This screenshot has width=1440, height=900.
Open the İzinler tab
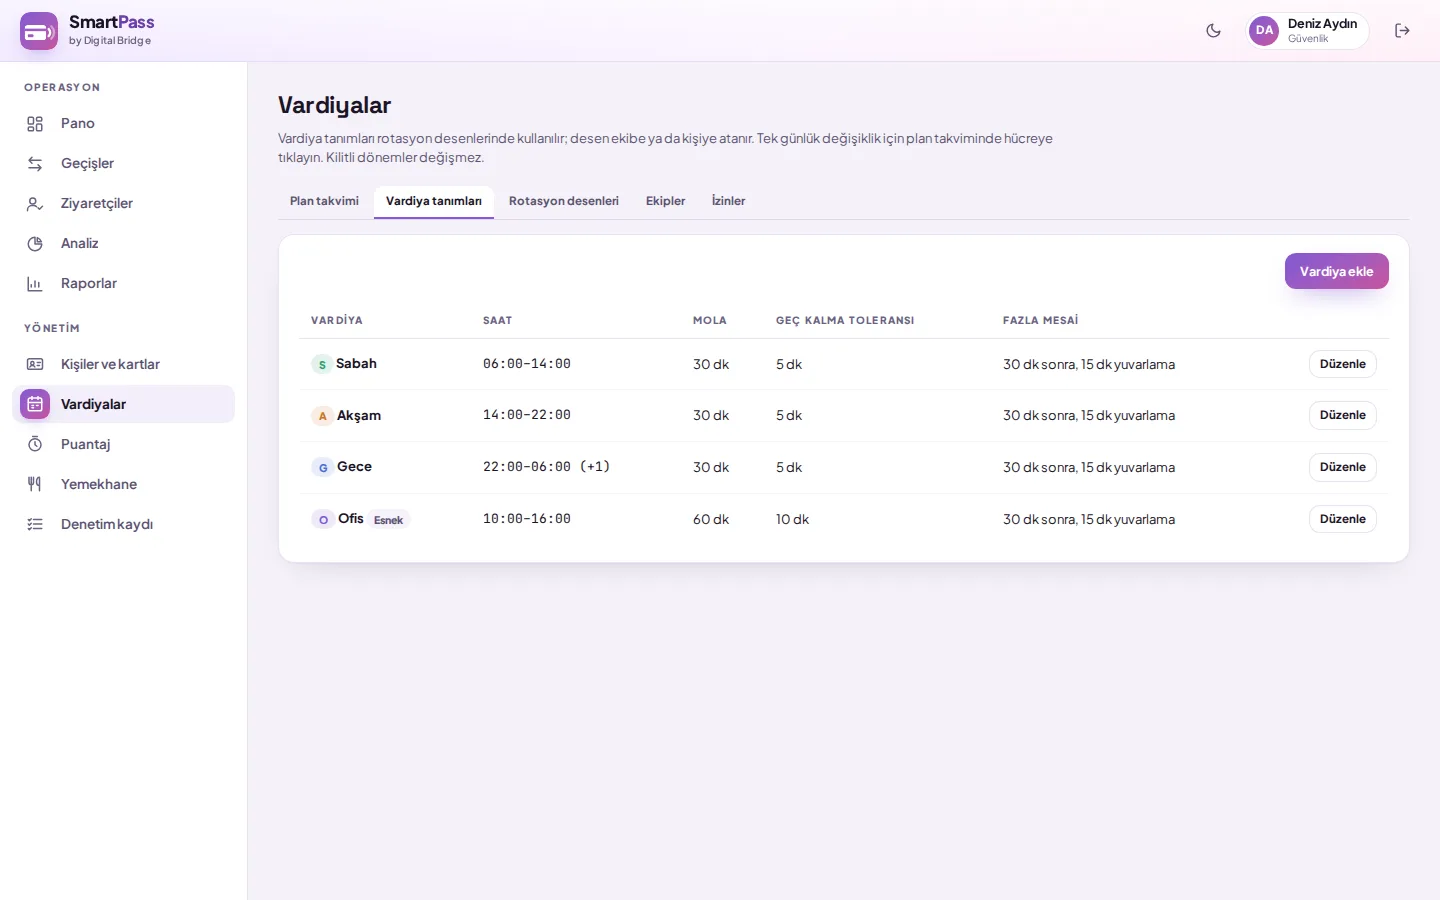(728, 201)
